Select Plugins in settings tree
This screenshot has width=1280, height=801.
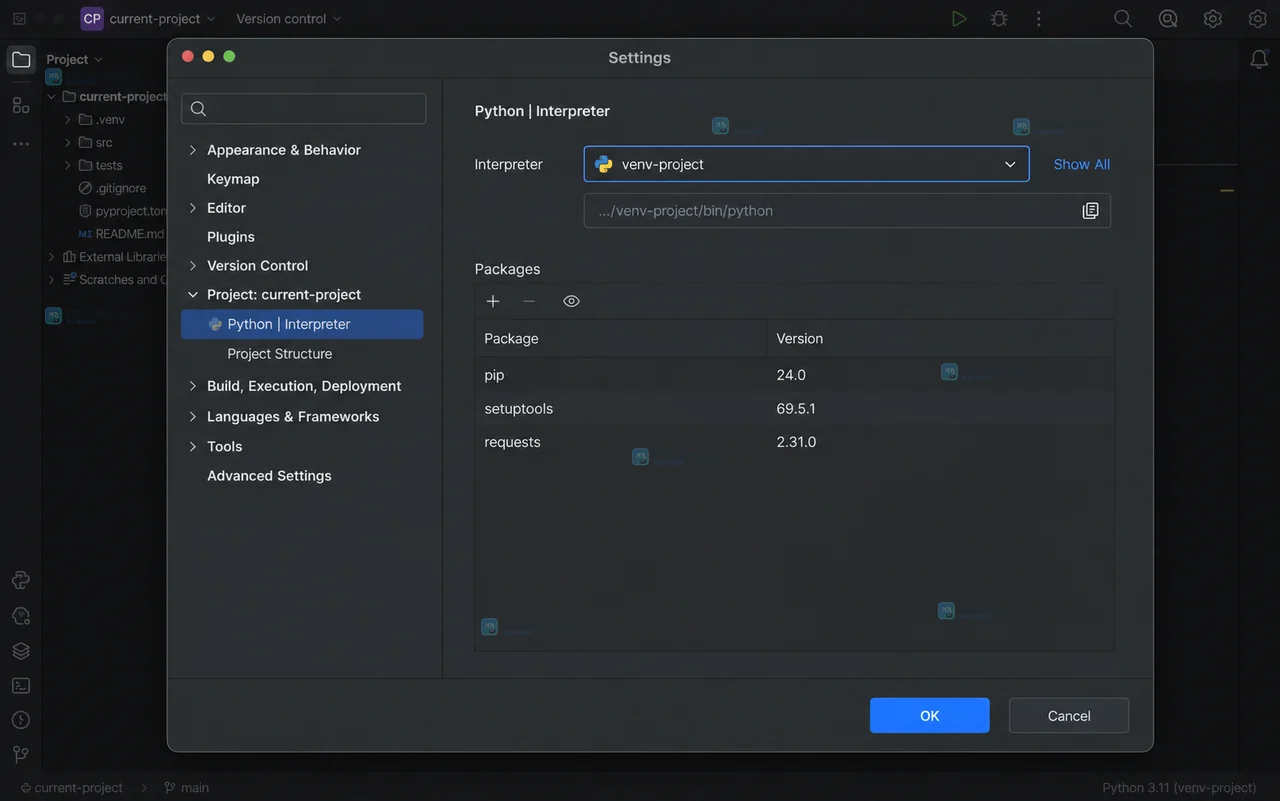coord(231,237)
